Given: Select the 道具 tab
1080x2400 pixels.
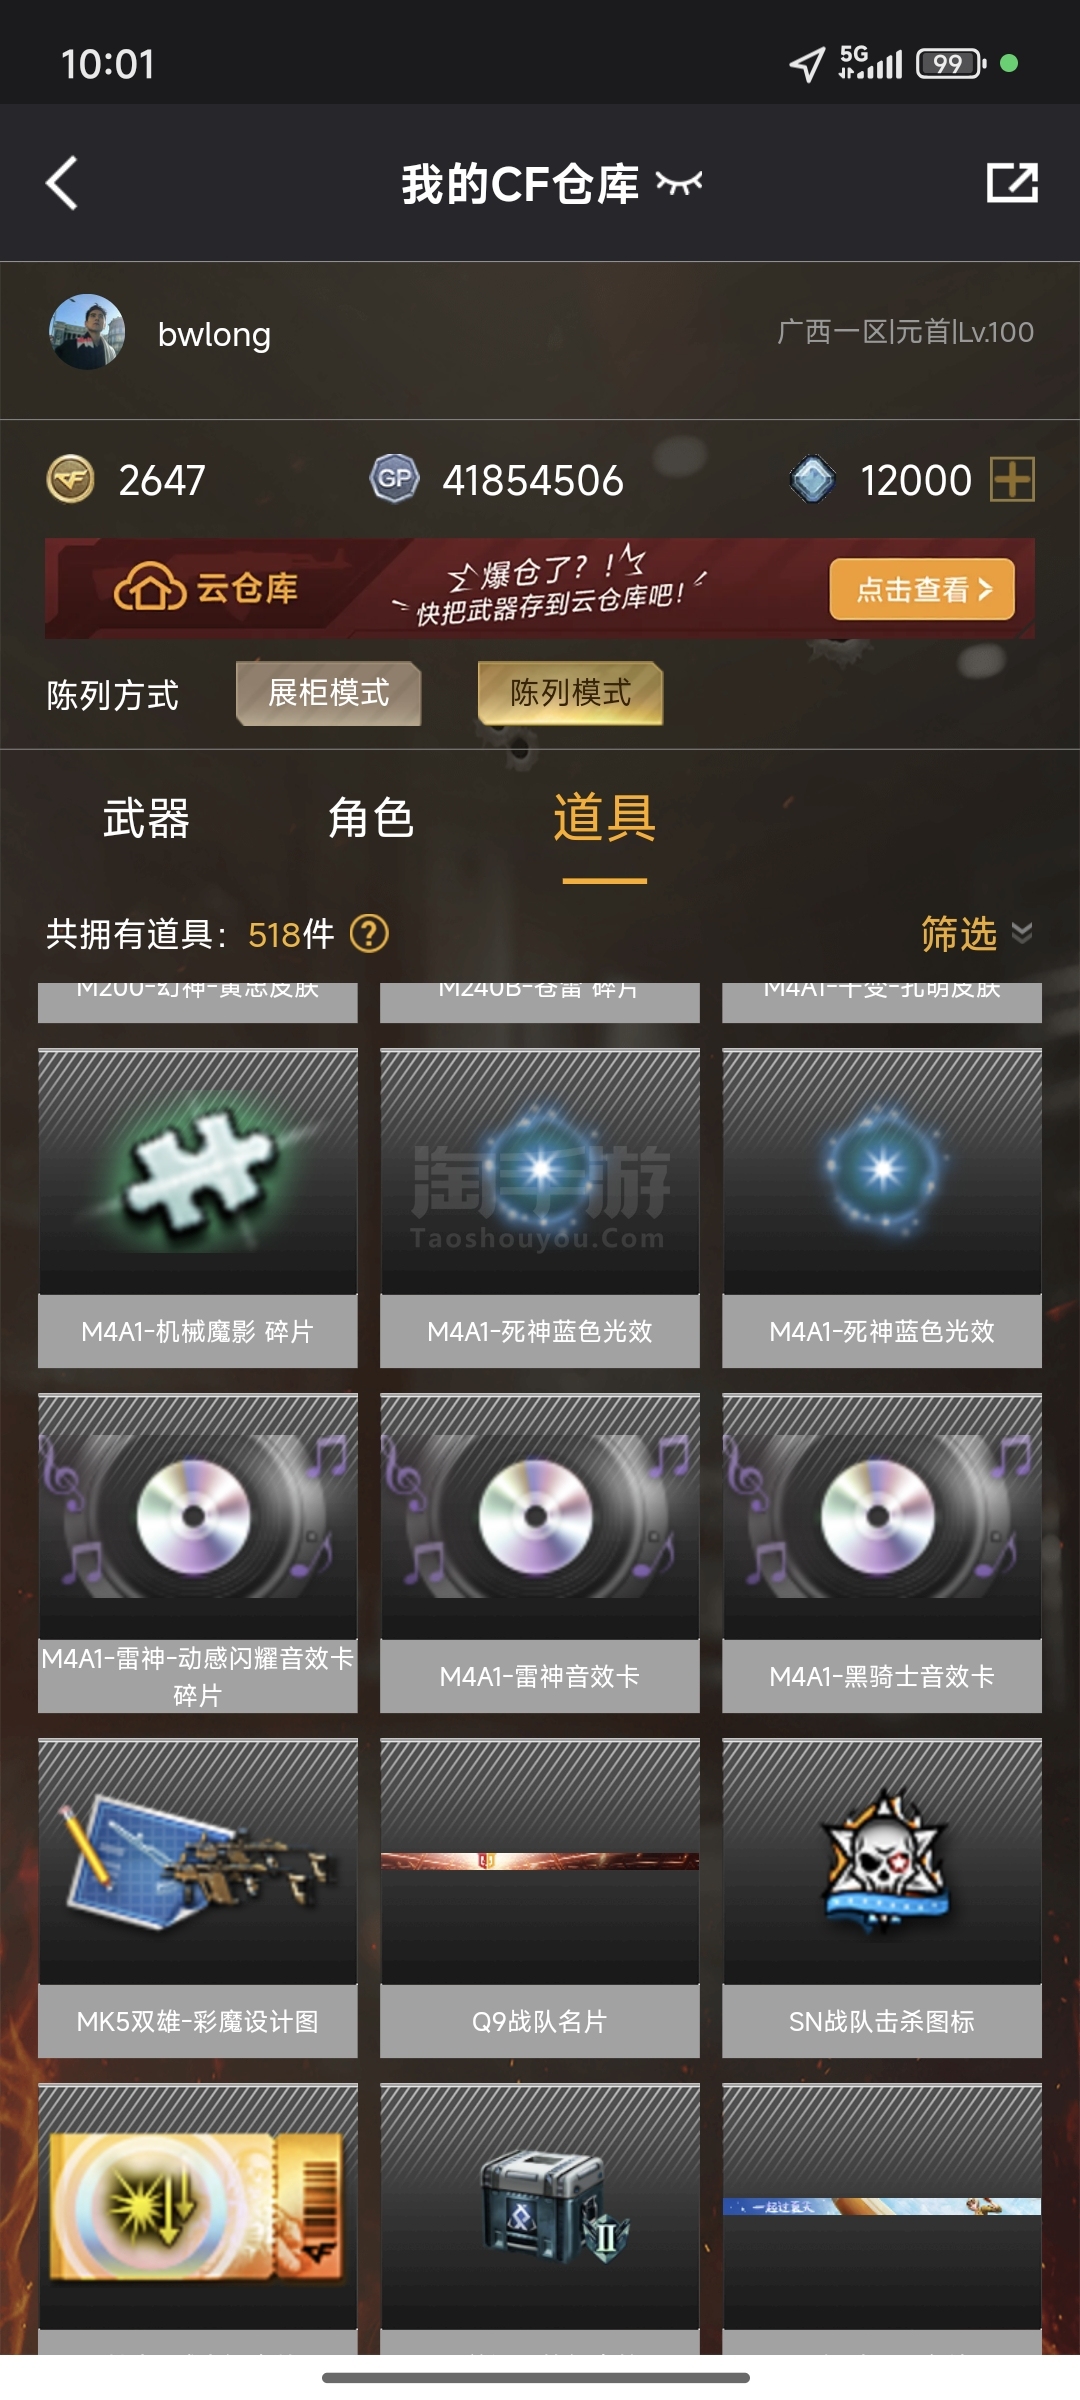Looking at the screenshot, I should 605,818.
